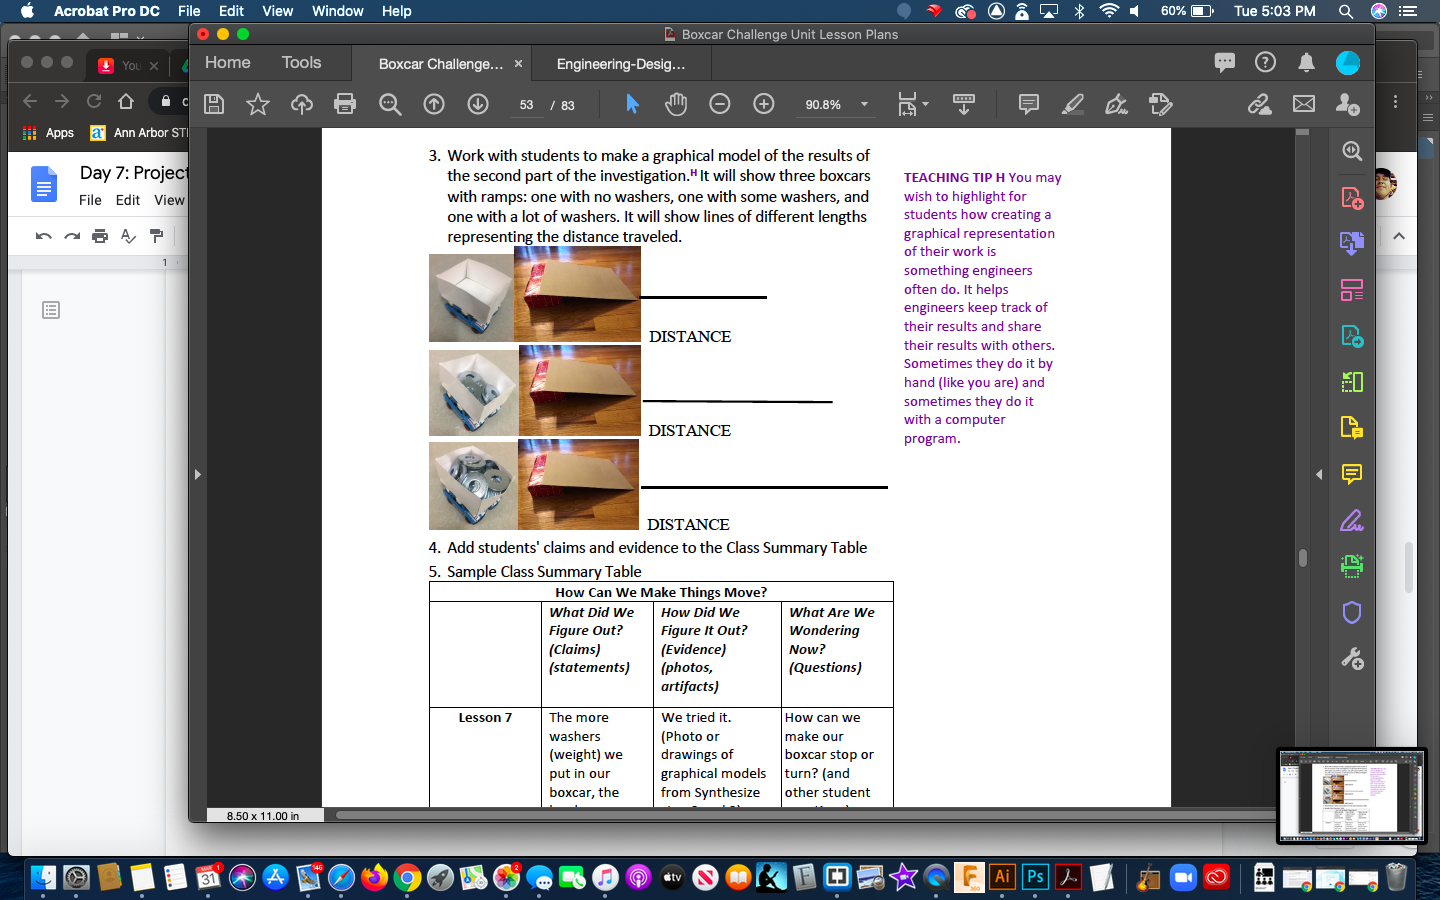Click the floating screenshot thumbnail preview
The image size is (1440, 900).
1352,796
